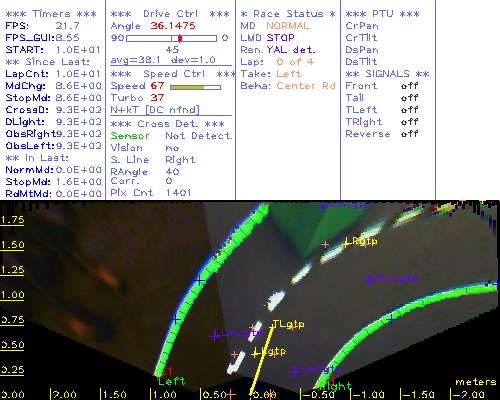Viewport: 500px width, 400px height.
Task: Click the purple Lmfgtp cross marker
Action: 295,371
